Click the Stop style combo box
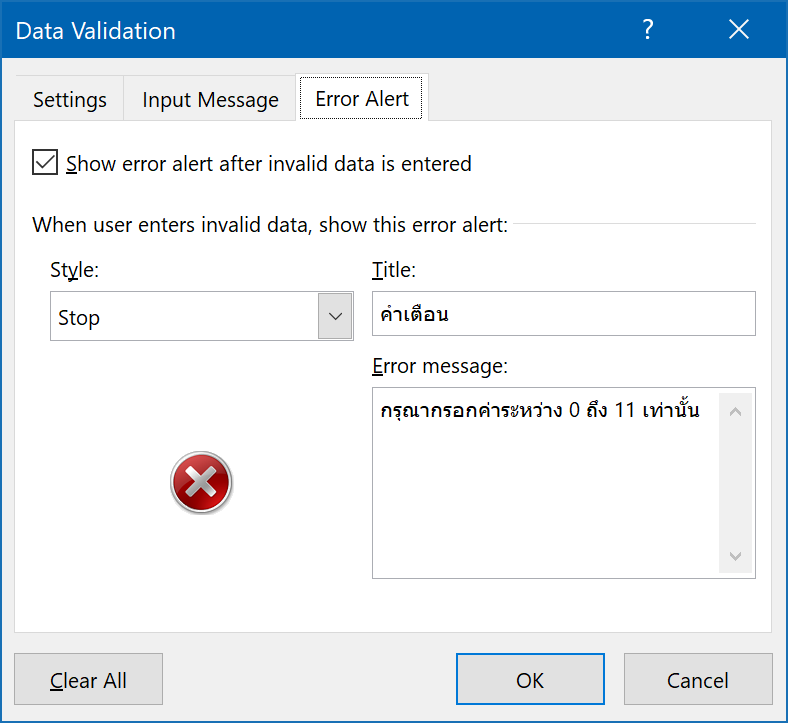This screenshot has height=723, width=788. tap(202, 316)
